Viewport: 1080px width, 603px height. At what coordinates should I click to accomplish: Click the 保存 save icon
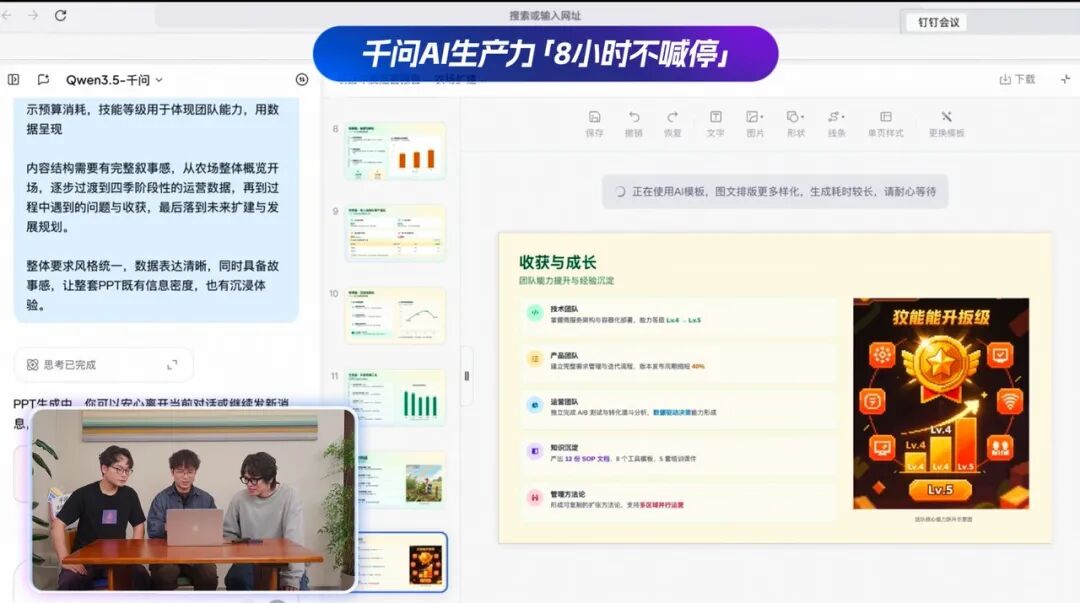pyautogui.click(x=594, y=121)
